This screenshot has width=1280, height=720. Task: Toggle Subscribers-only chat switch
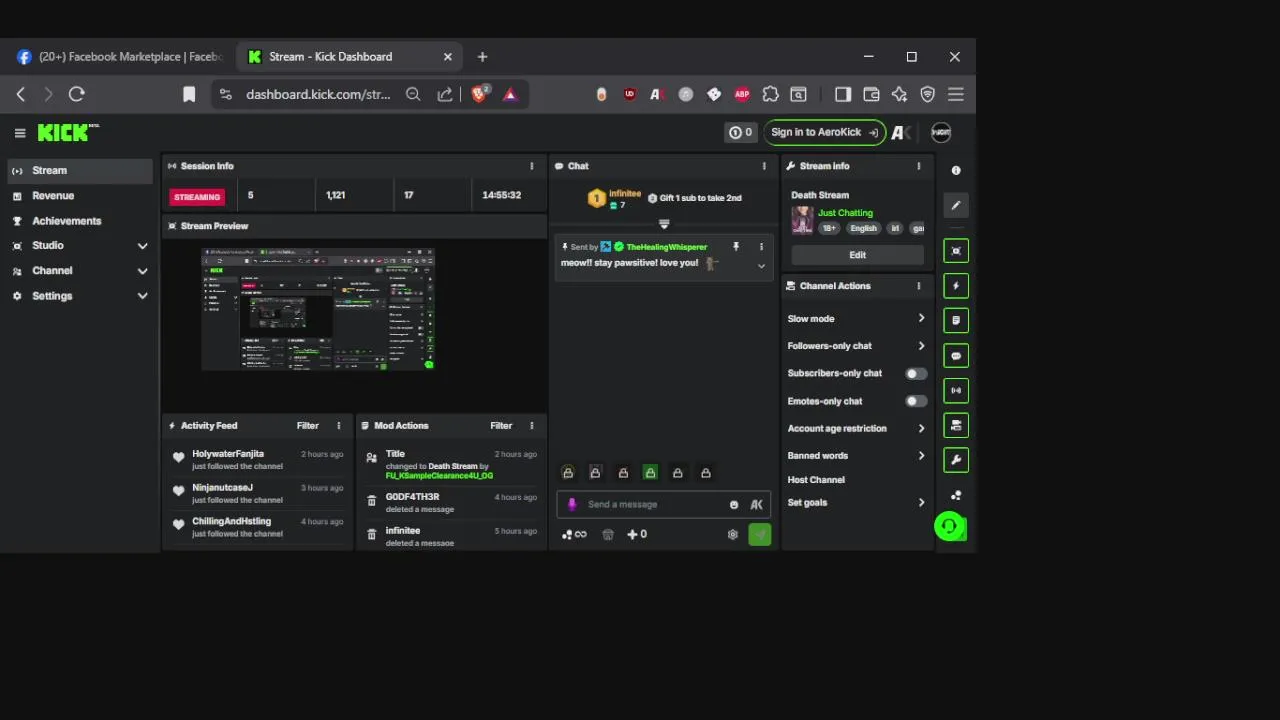[x=915, y=374]
